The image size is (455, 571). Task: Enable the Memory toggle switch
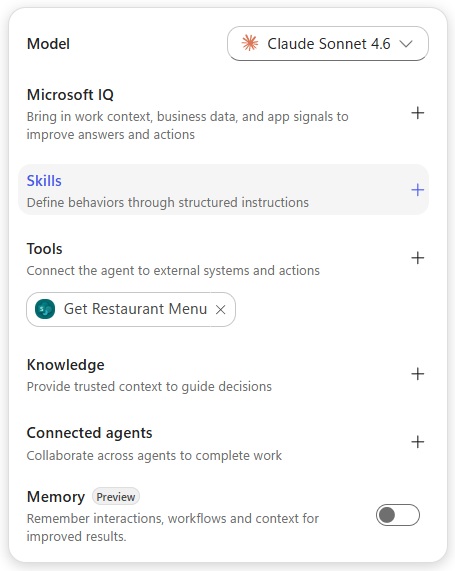tap(398, 515)
